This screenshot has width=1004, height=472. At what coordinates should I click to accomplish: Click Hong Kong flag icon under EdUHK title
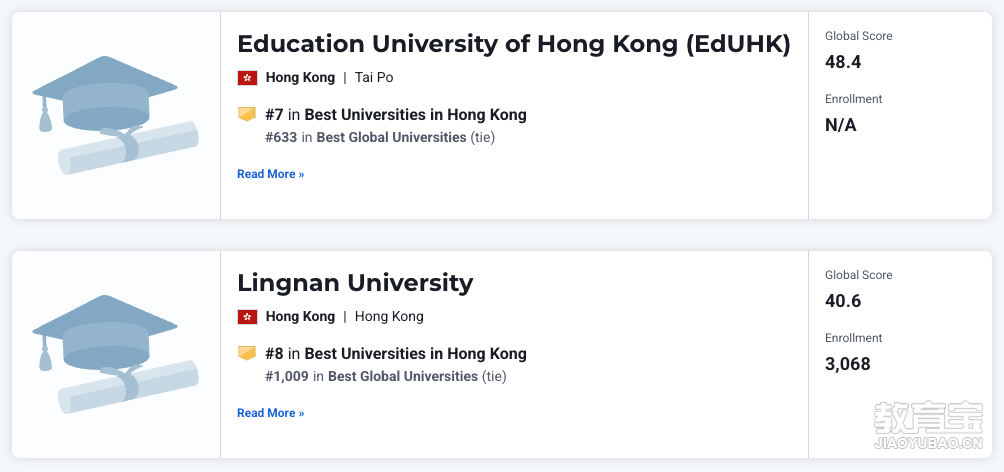point(247,78)
